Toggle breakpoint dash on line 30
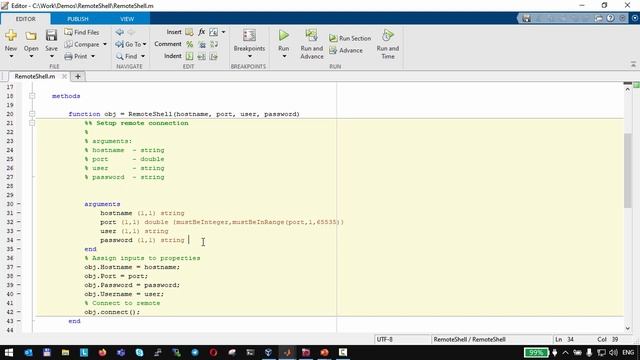The height and width of the screenshot is (360, 640). 19,204
